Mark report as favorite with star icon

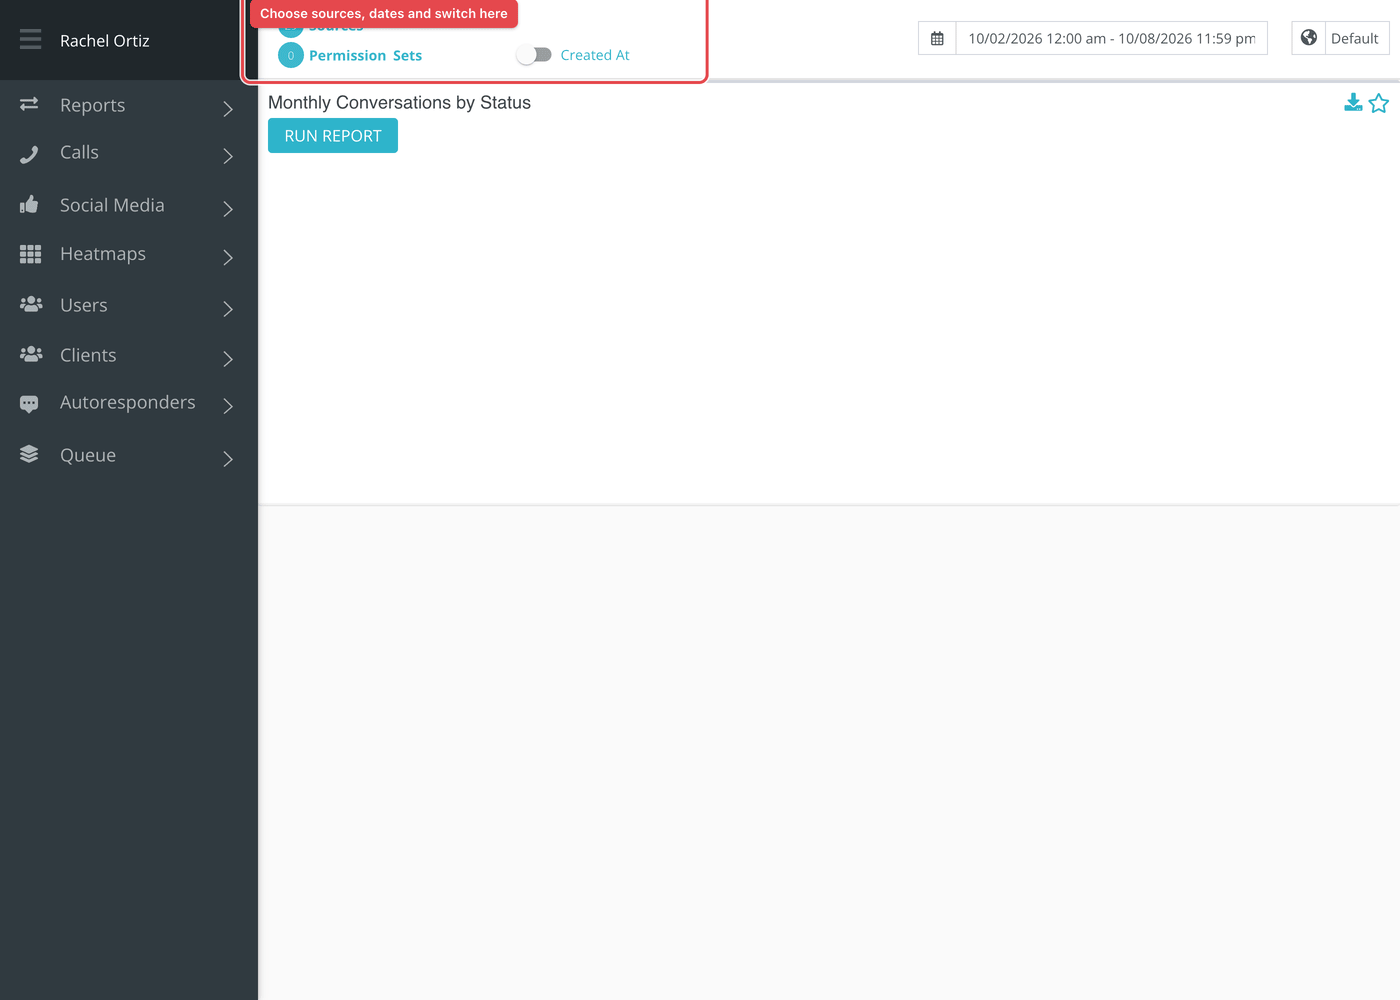[x=1379, y=103]
